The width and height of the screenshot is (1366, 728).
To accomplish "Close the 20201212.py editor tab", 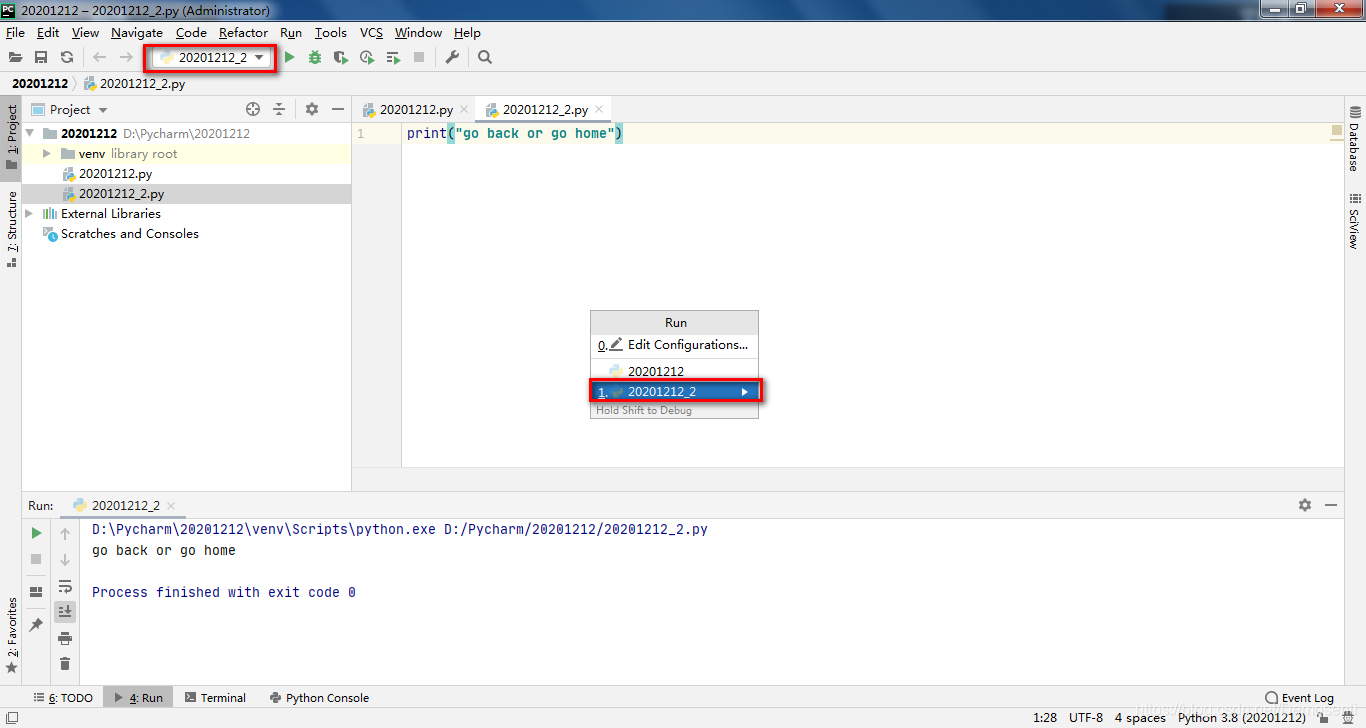I will coord(464,110).
